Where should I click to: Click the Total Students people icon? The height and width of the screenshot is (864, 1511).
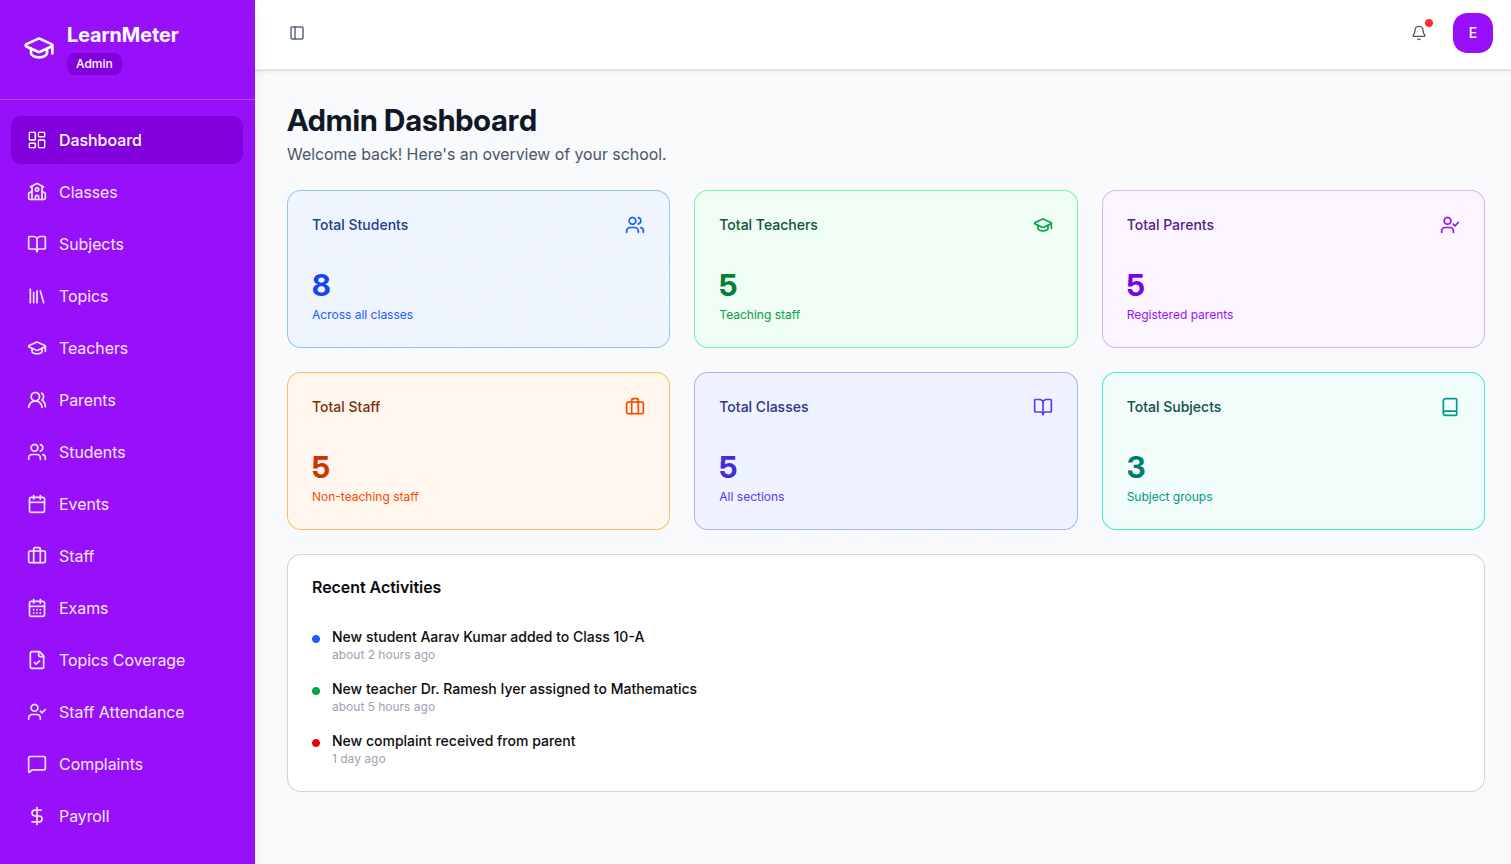pyautogui.click(x=635, y=225)
